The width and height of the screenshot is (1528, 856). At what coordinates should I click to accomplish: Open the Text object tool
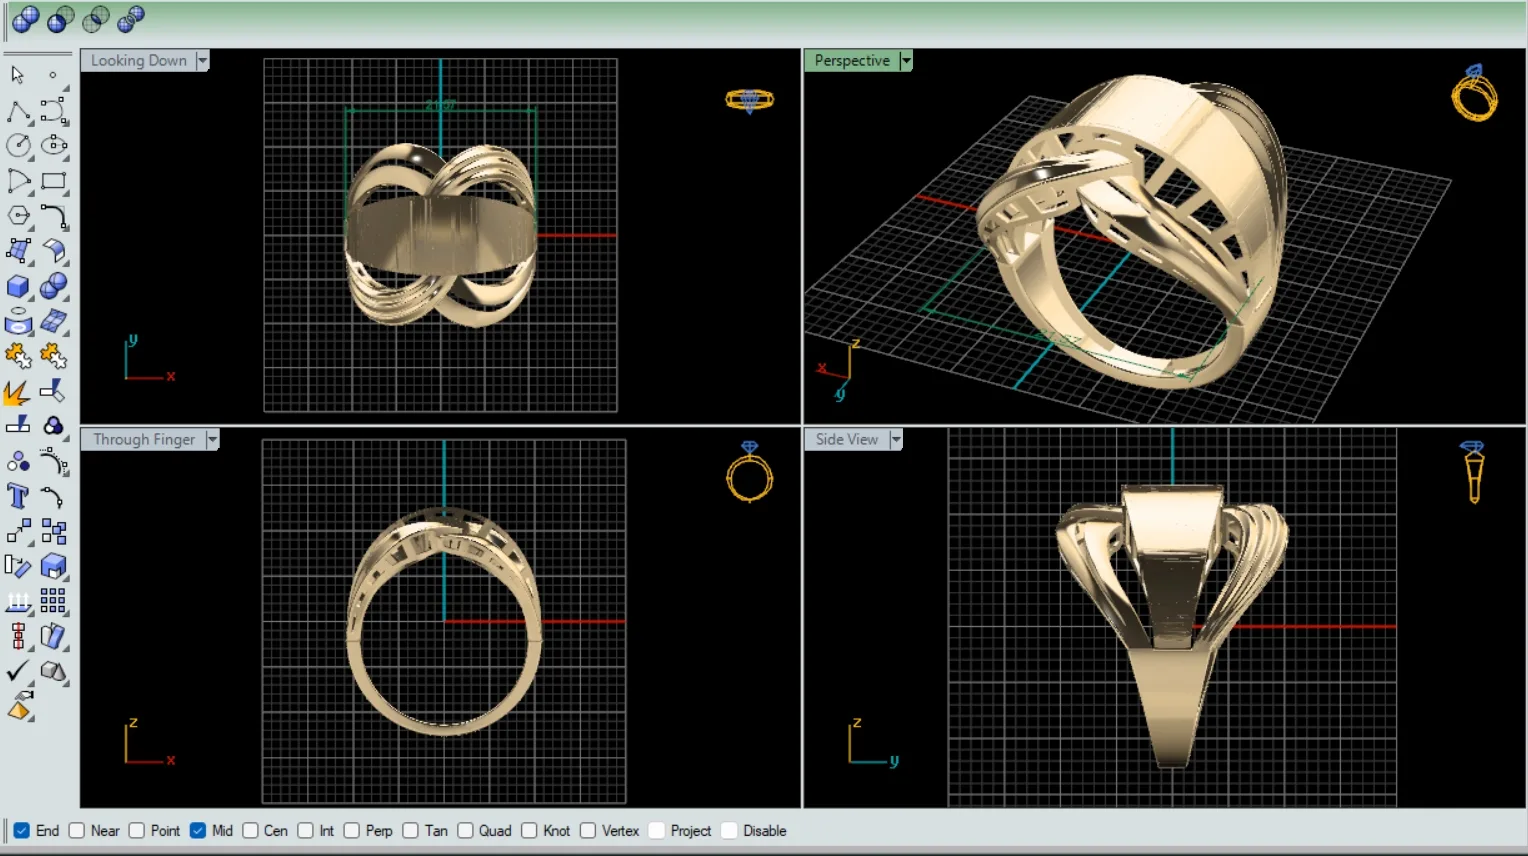point(18,496)
